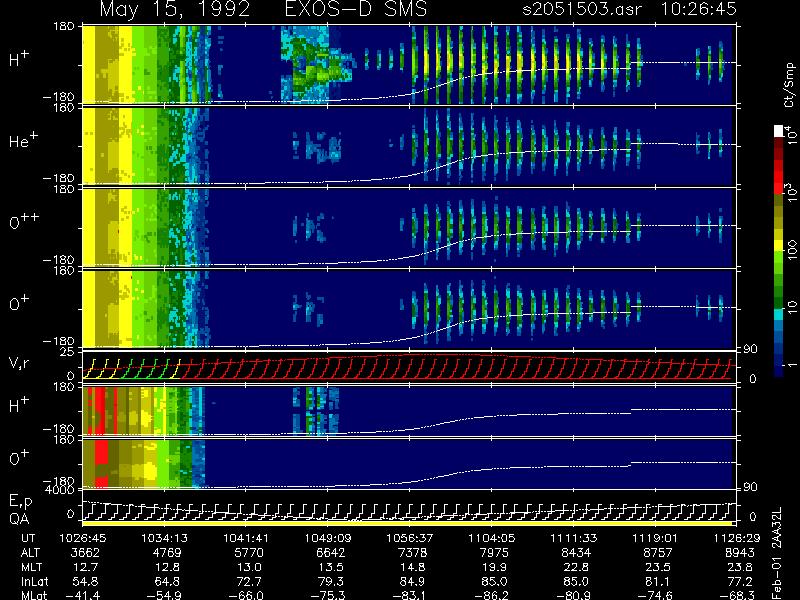Click the altitude value '6642'
Image resolution: width=800 pixels, height=600 pixels.
(x=331, y=553)
